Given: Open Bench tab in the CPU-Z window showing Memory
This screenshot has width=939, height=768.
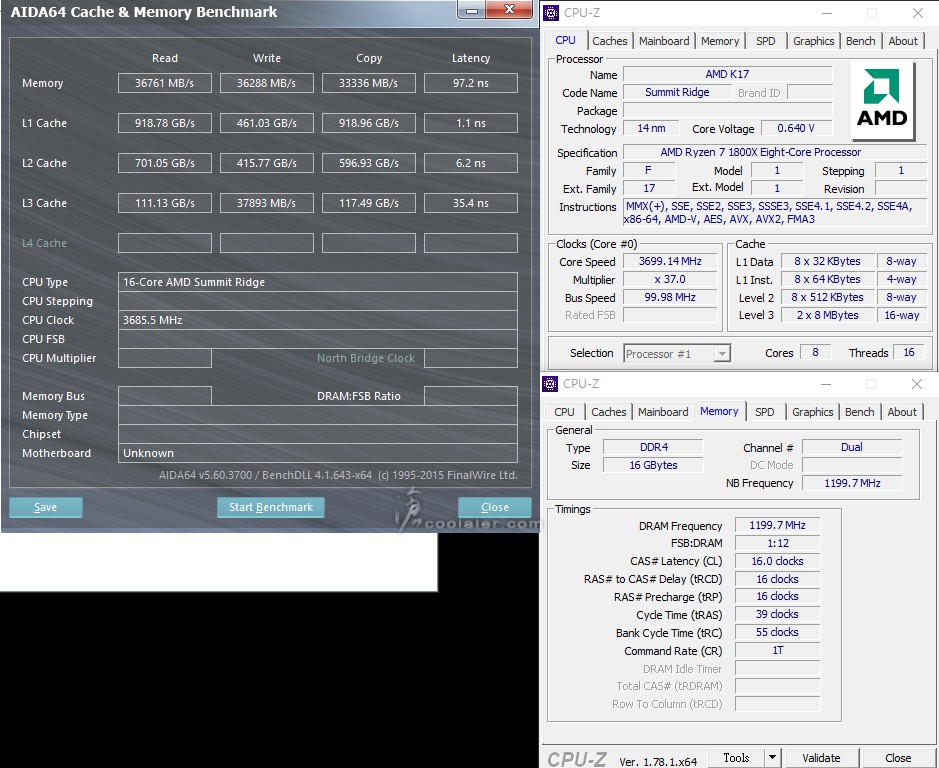Looking at the screenshot, I should click(859, 412).
